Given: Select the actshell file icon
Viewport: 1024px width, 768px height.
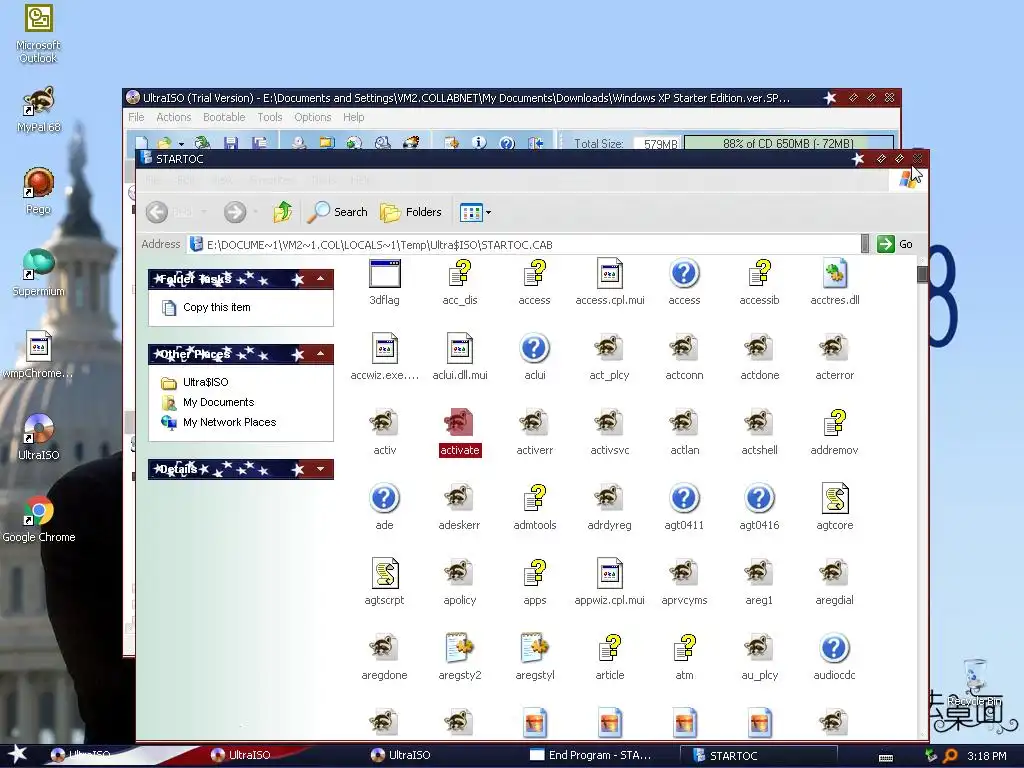Looking at the screenshot, I should [x=760, y=423].
